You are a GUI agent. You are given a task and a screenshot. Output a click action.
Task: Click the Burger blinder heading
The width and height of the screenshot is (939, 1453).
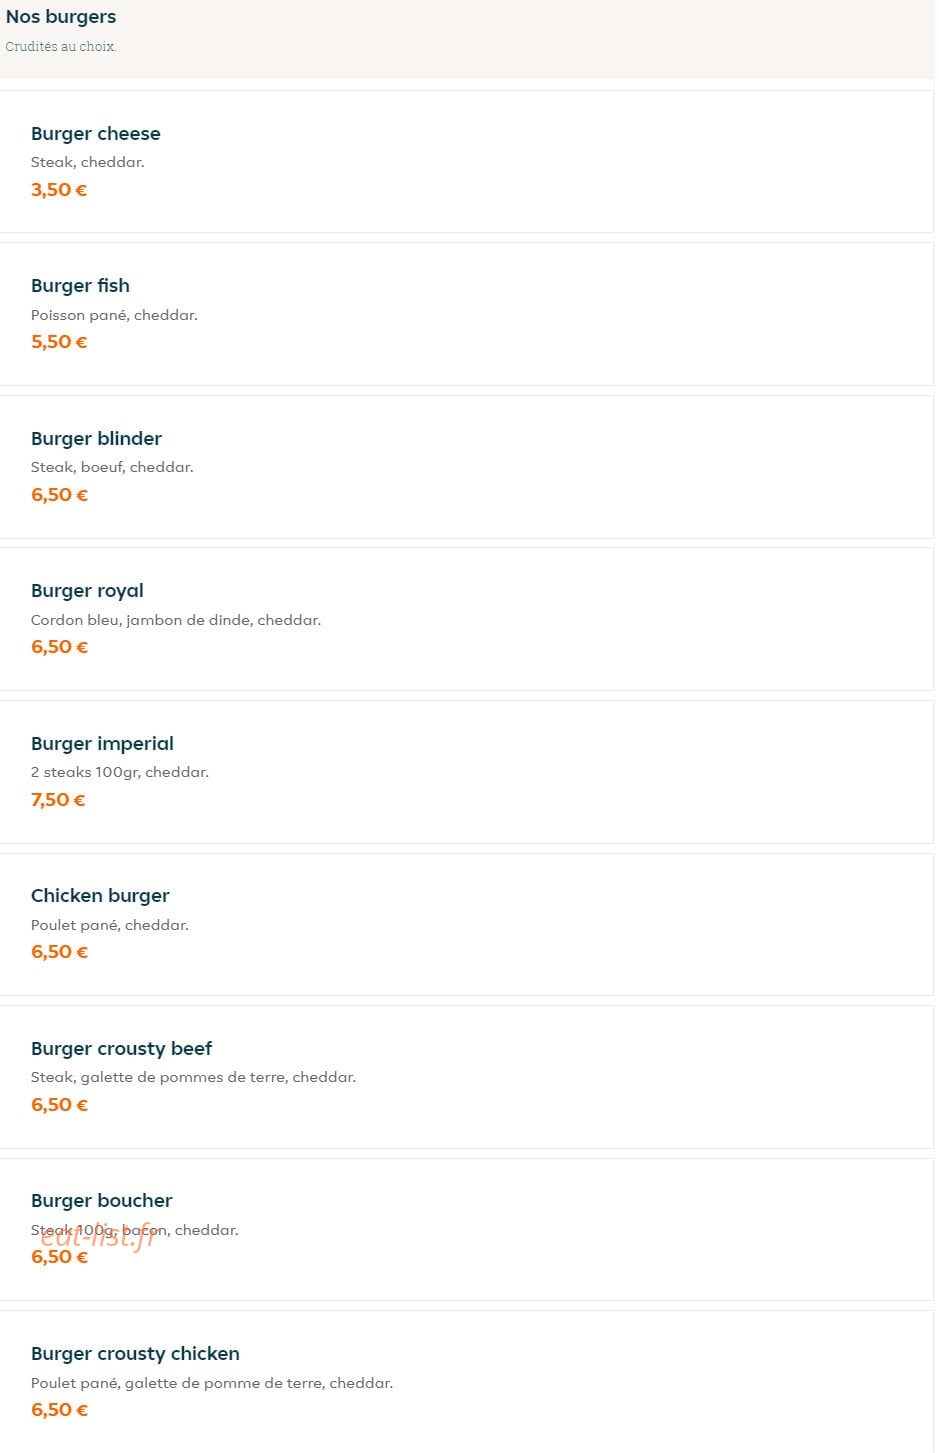[x=96, y=439]
